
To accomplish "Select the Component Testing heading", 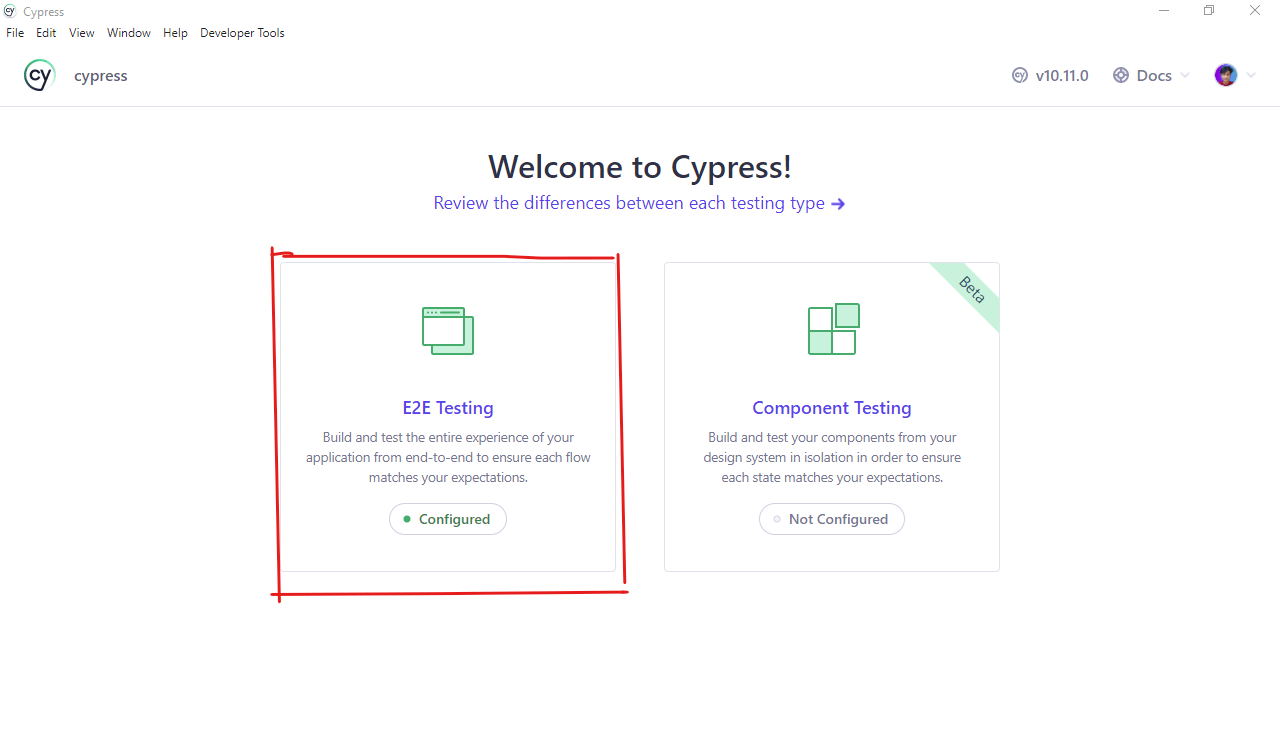I will coord(832,408).
